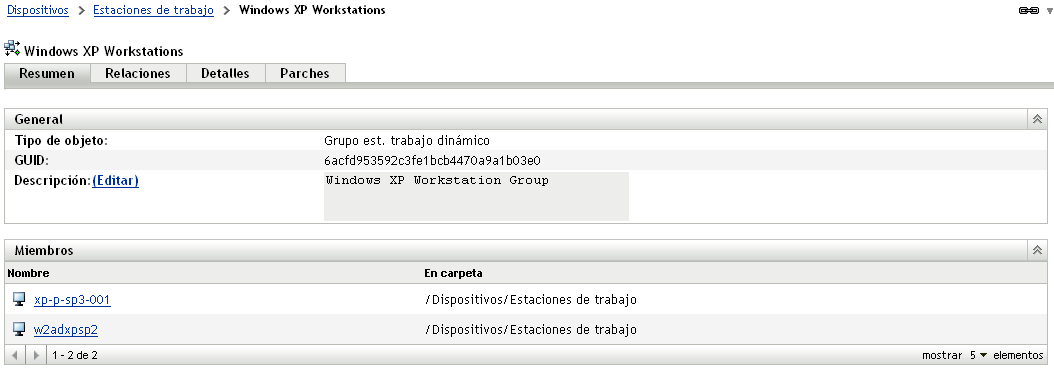Switch to the Relaciones tab

tap(138, 73)
